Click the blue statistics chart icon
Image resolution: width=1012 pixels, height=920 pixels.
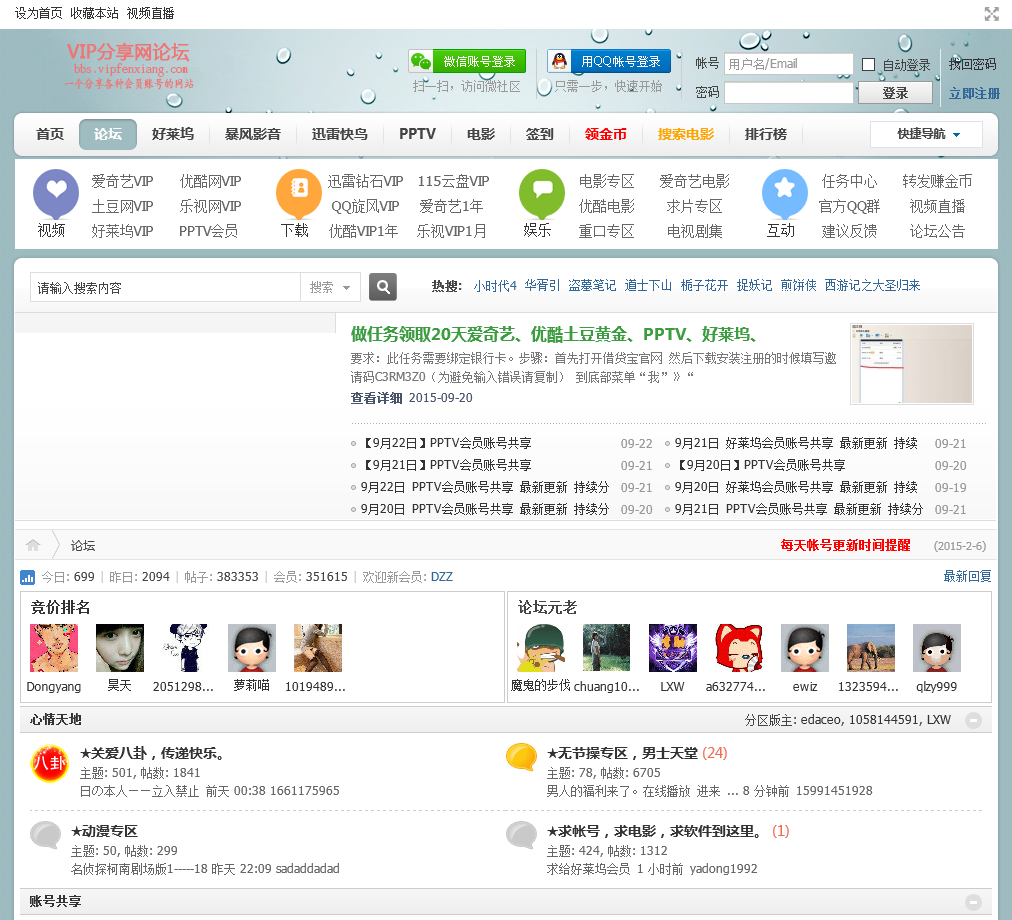click(28, 577)
